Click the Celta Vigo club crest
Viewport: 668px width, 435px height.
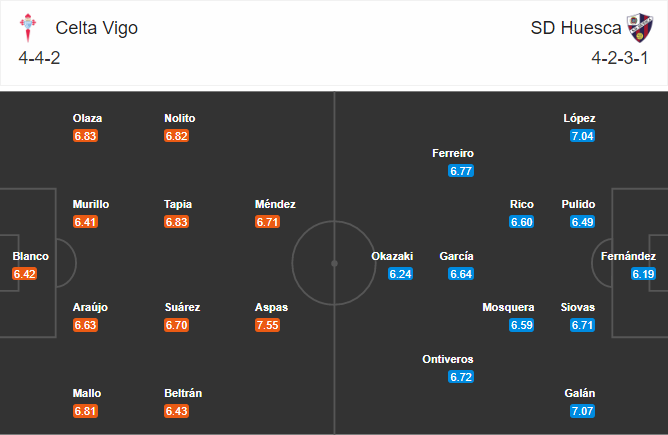tap(28, 28)
